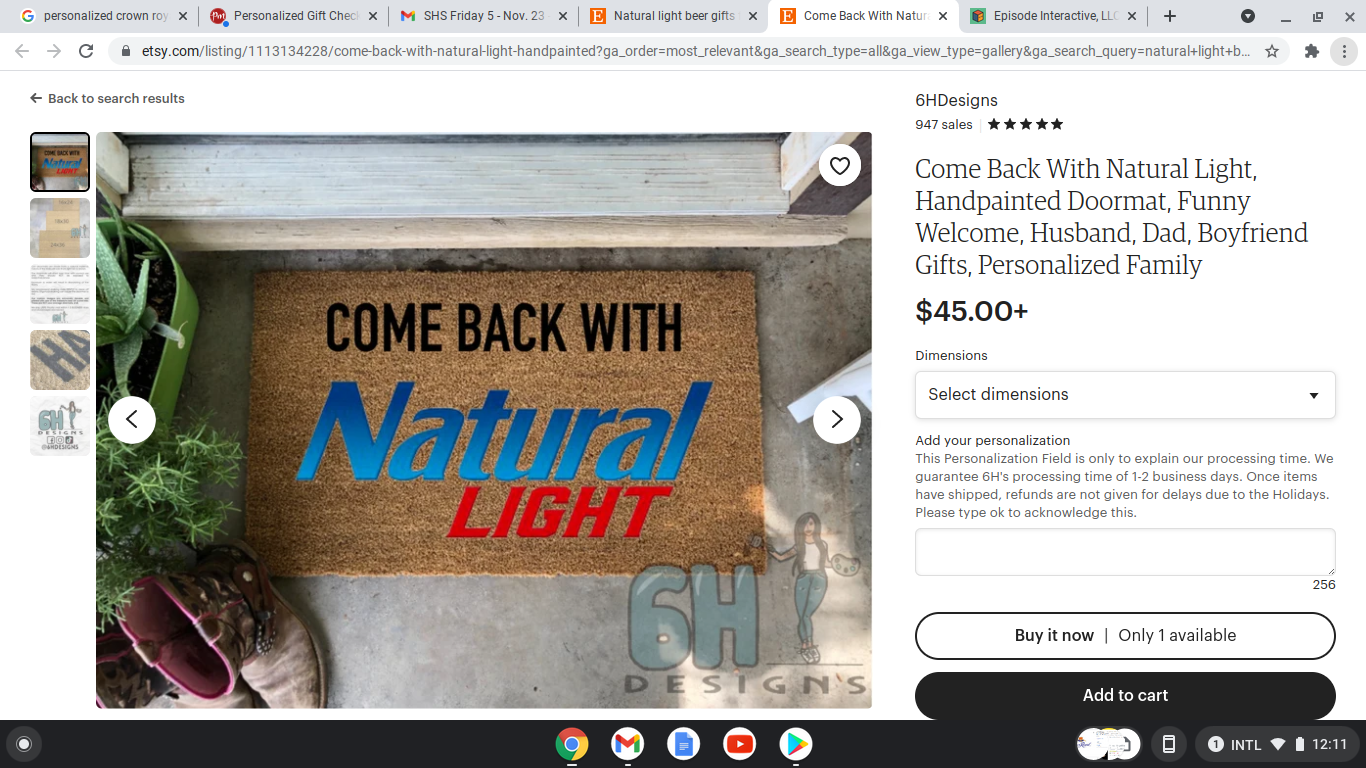
Task: Open the Chrome extensions puzzle icon
Action: click(x=1312, y=51)
